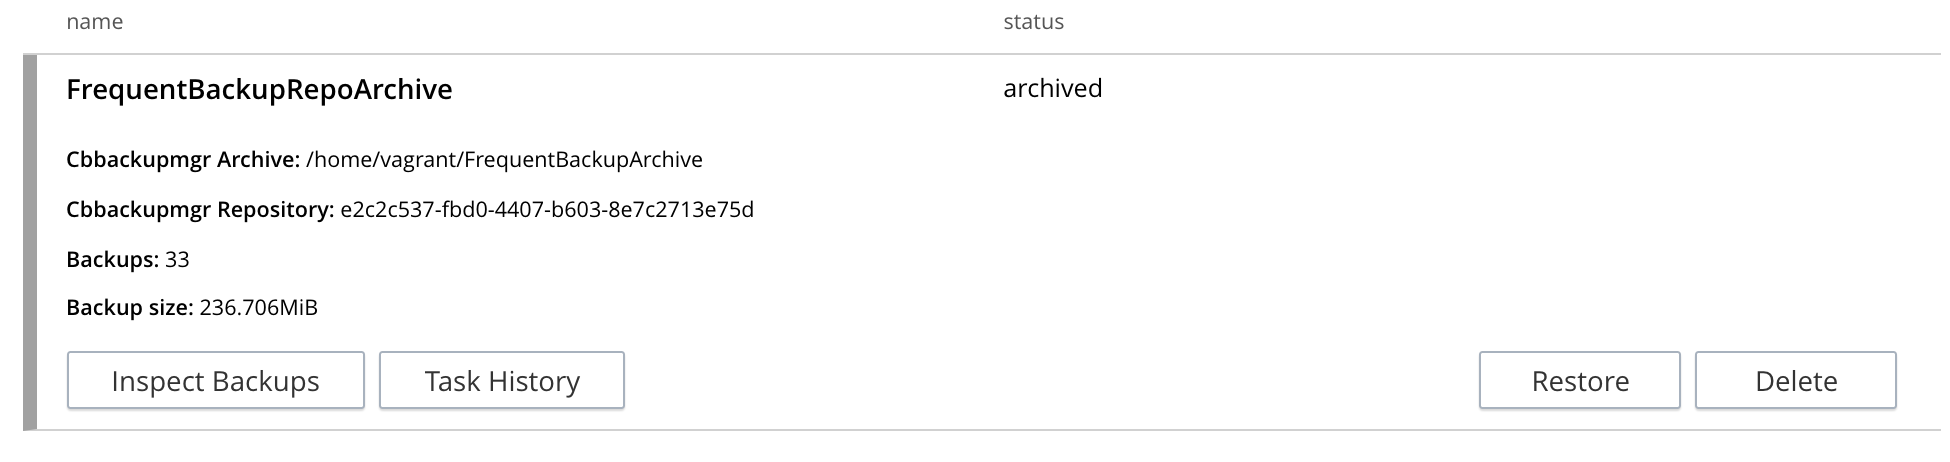Screen dimensions: 1950x462
Task: Click the empty space between Task History and Restore
Action: (1050, 381)
